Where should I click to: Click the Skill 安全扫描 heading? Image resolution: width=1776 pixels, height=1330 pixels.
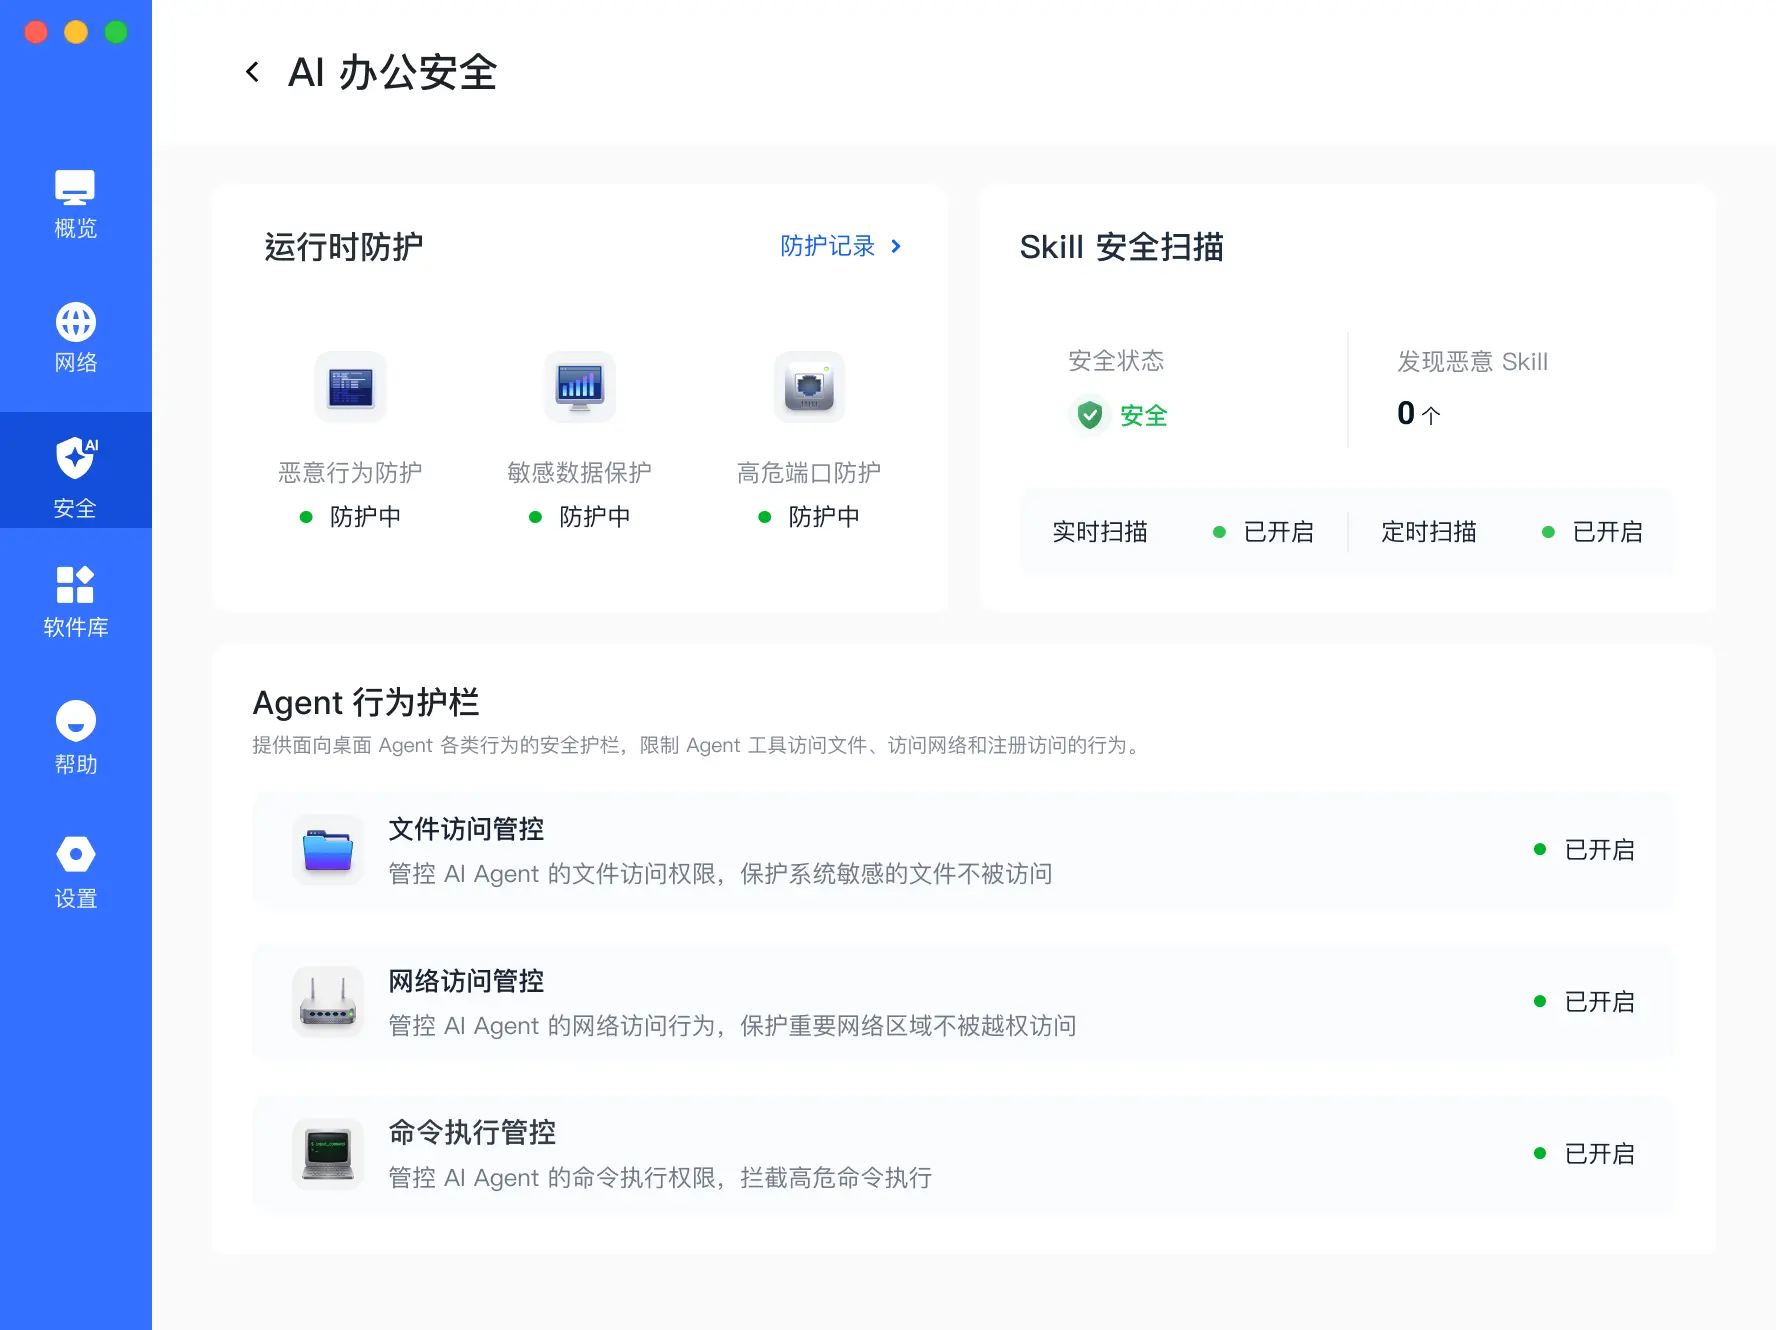1122,247
